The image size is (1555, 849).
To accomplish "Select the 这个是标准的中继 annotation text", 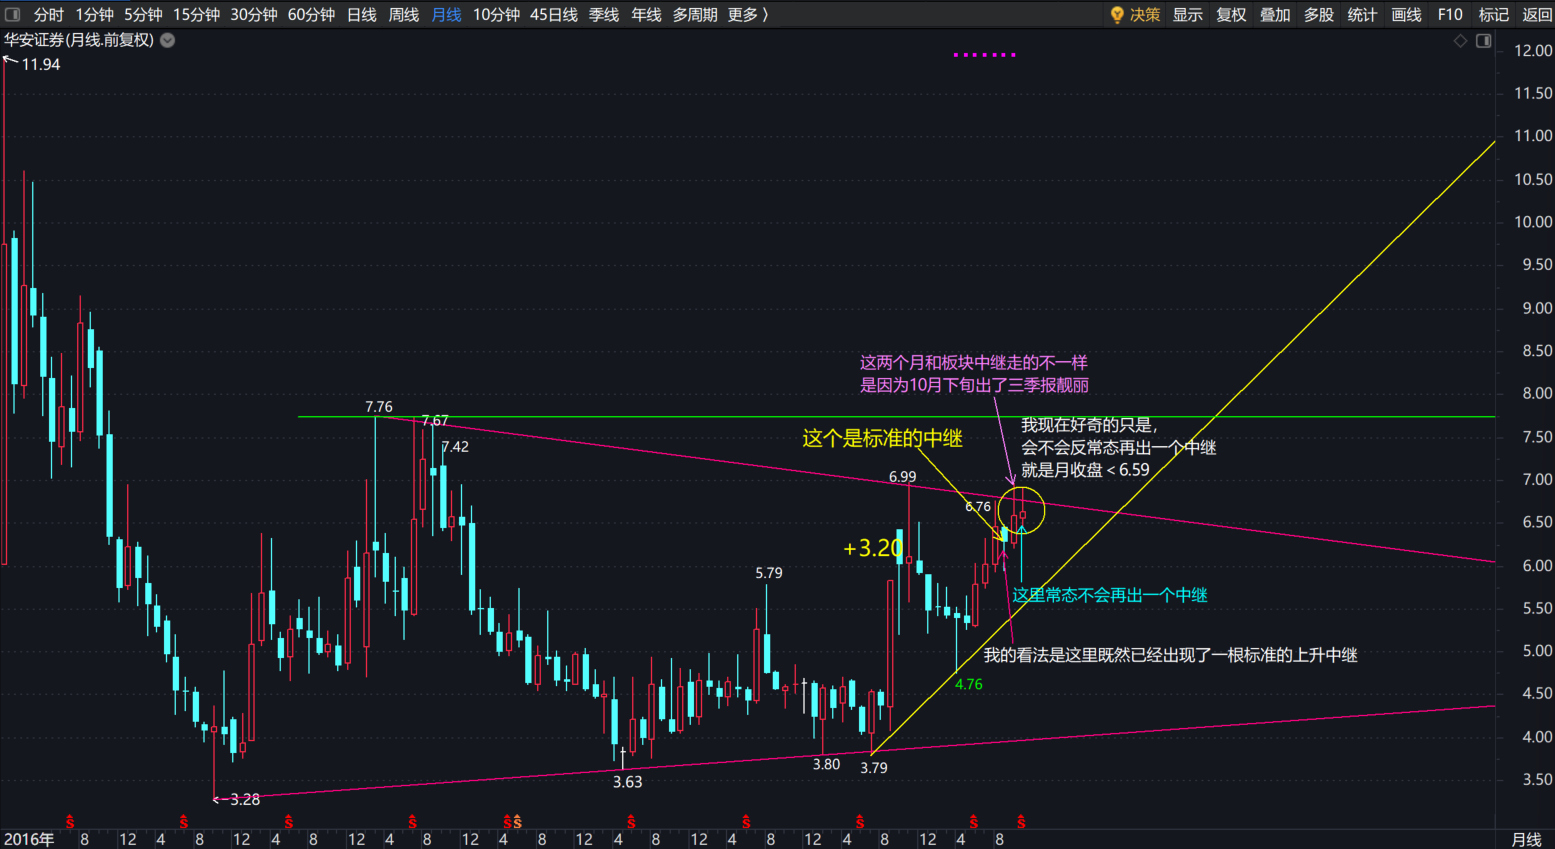I will 882,438.
